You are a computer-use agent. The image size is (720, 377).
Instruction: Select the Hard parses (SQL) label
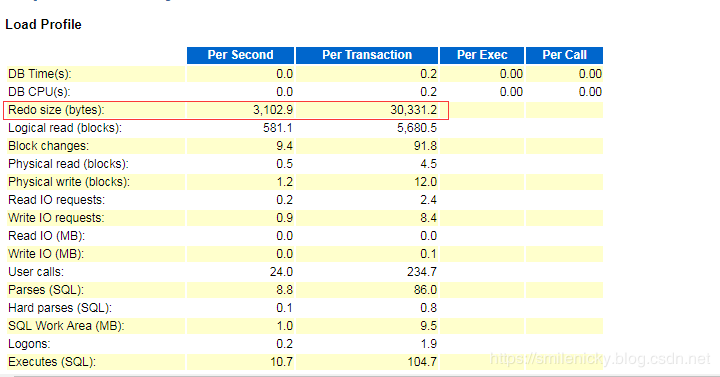coord(60,308)
